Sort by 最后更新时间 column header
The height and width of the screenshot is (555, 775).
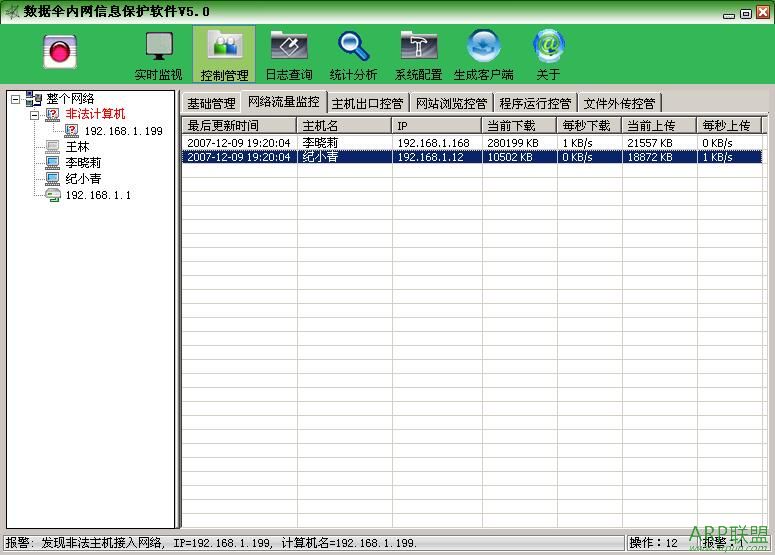(x=239, y=126)
